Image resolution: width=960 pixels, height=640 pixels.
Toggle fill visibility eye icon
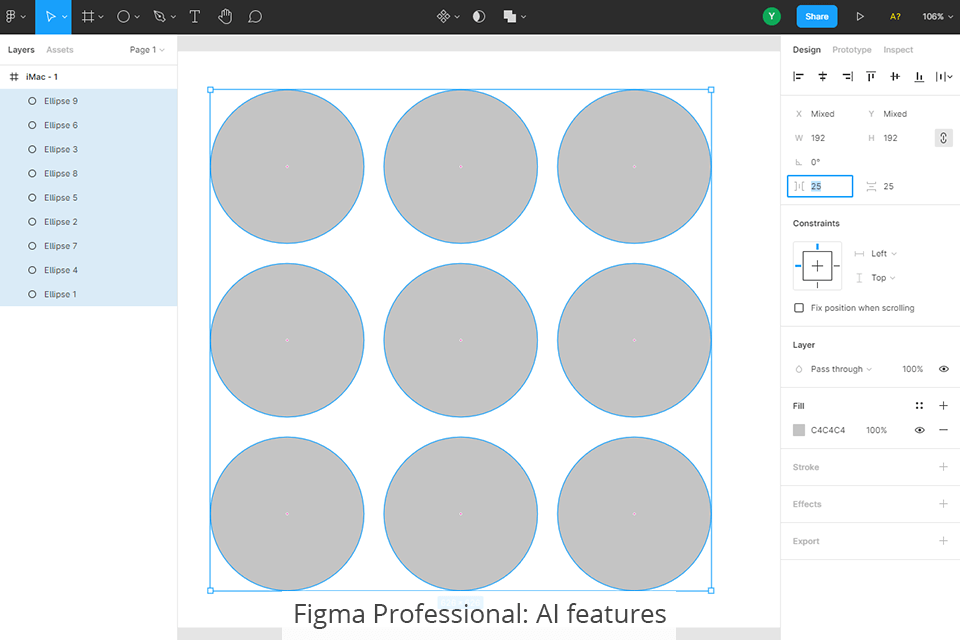[x=919, y=430]
